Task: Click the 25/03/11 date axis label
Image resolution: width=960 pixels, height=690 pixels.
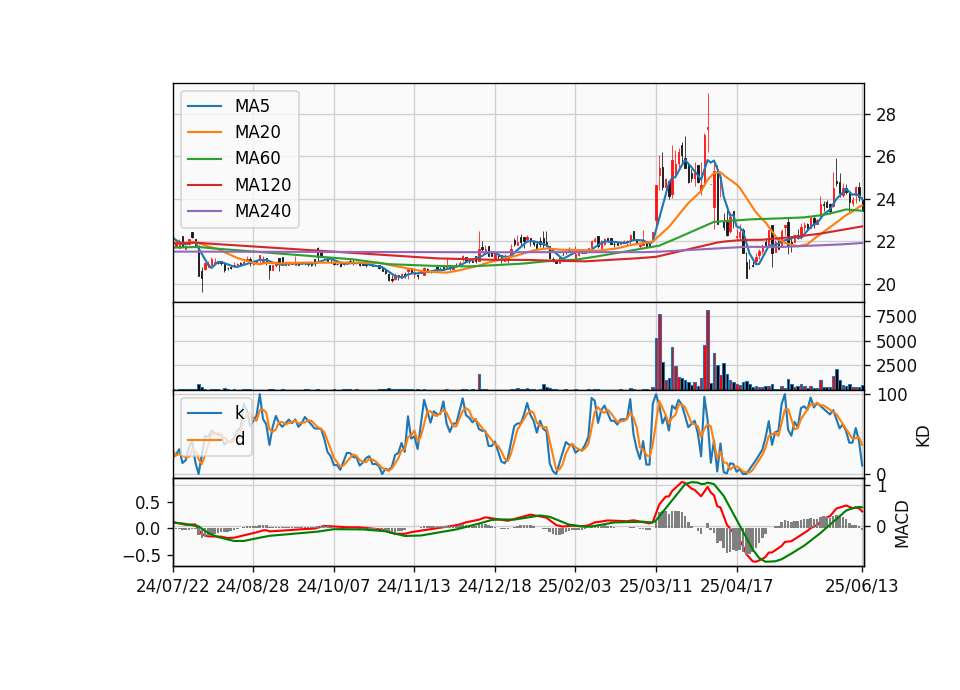Action: coord(656,586)
